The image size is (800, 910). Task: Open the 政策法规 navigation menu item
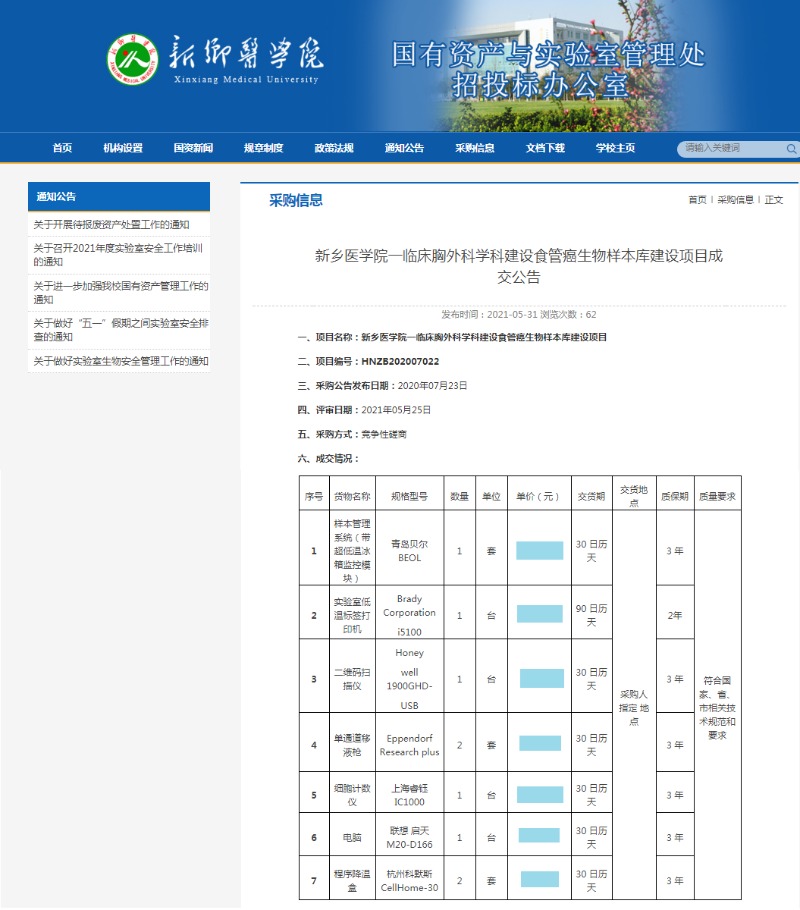(x=332, y=147)
